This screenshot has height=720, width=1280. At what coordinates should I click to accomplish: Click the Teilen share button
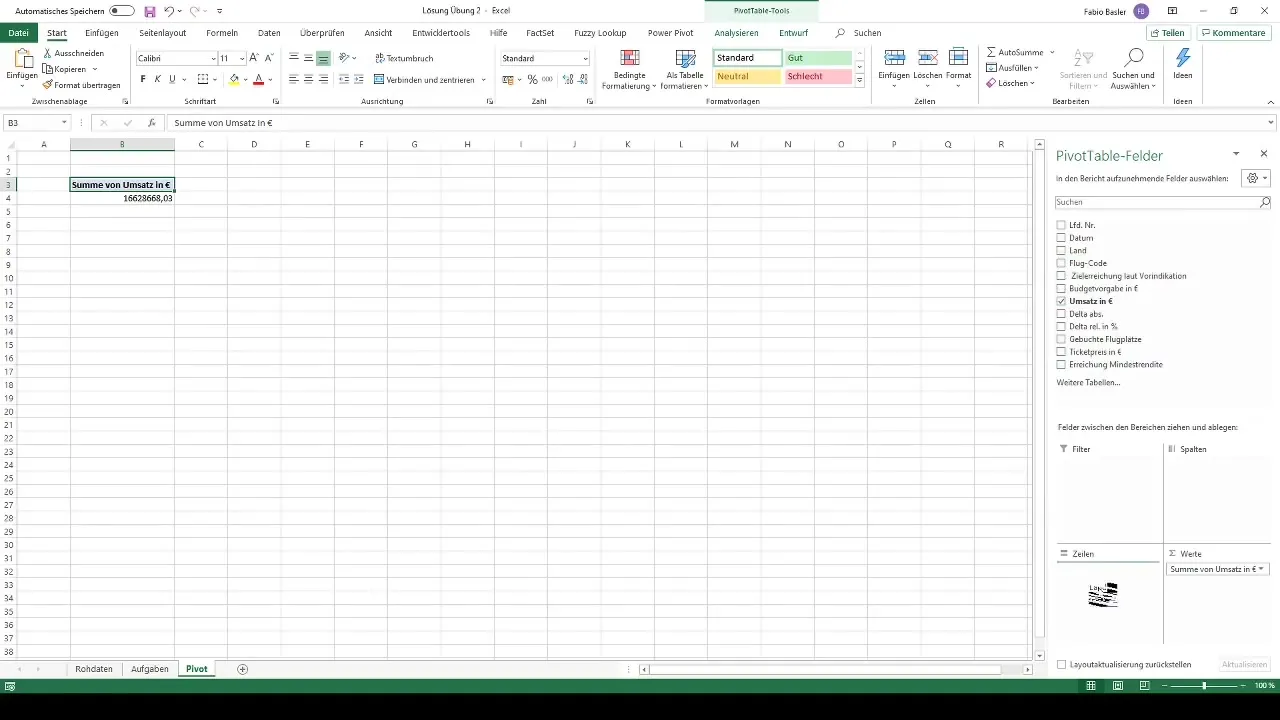tap(1169, 33)
